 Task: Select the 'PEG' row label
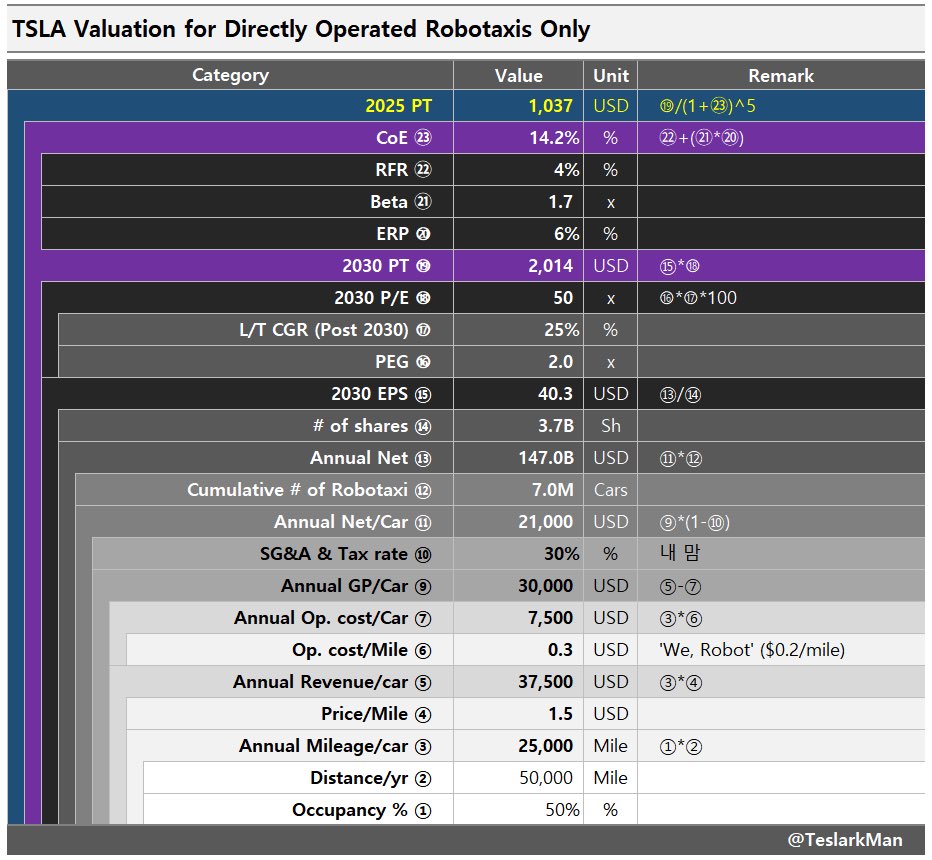[403, 362]
